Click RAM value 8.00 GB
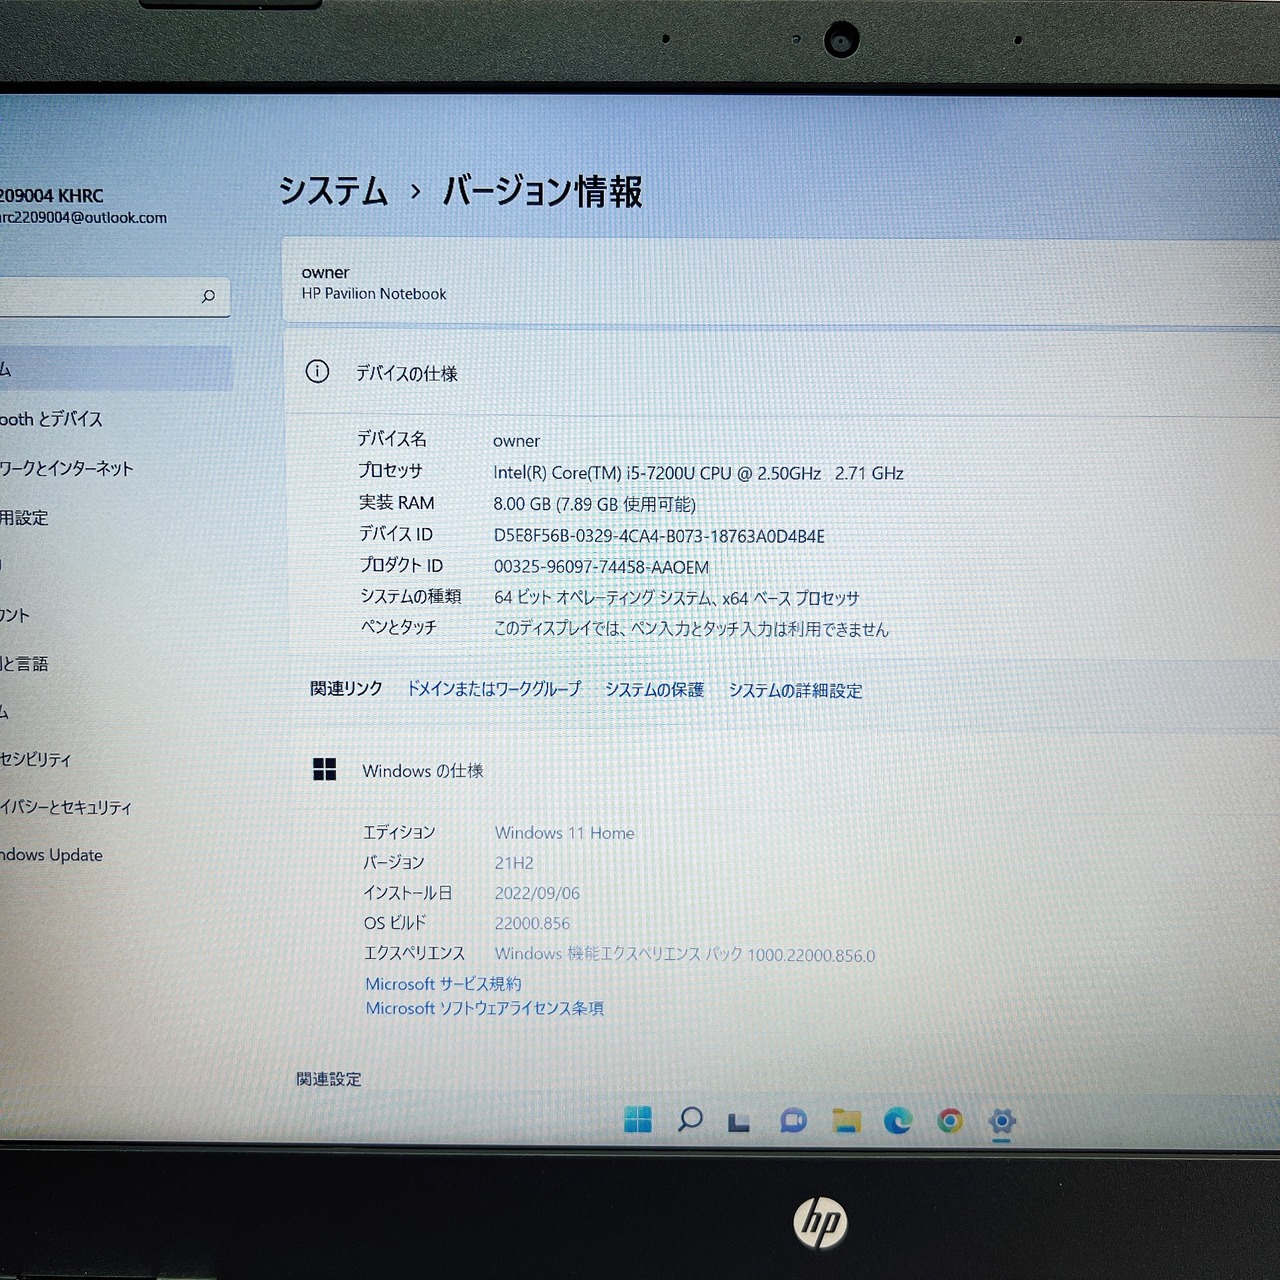This screenshot has height=1280, width=1280. 594,504
